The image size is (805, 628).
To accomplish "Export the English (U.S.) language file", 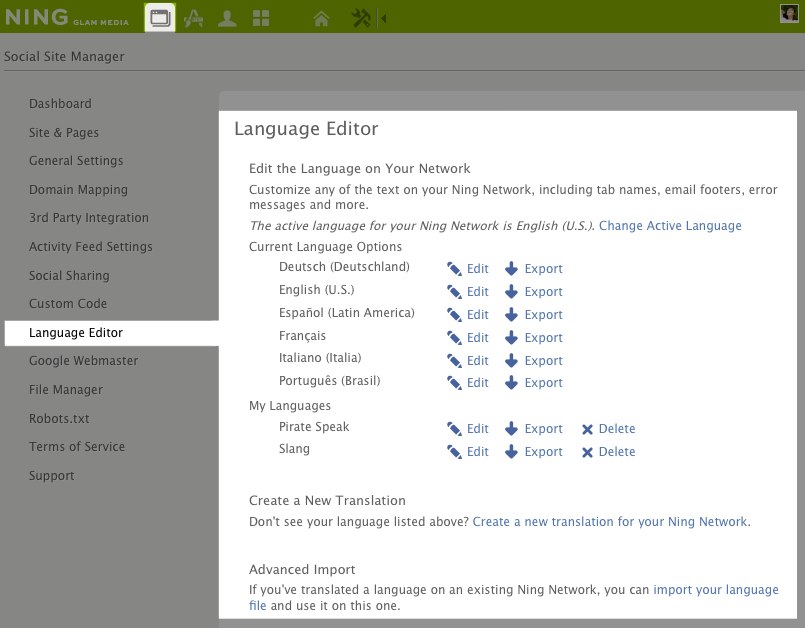I will pos(534,292).
